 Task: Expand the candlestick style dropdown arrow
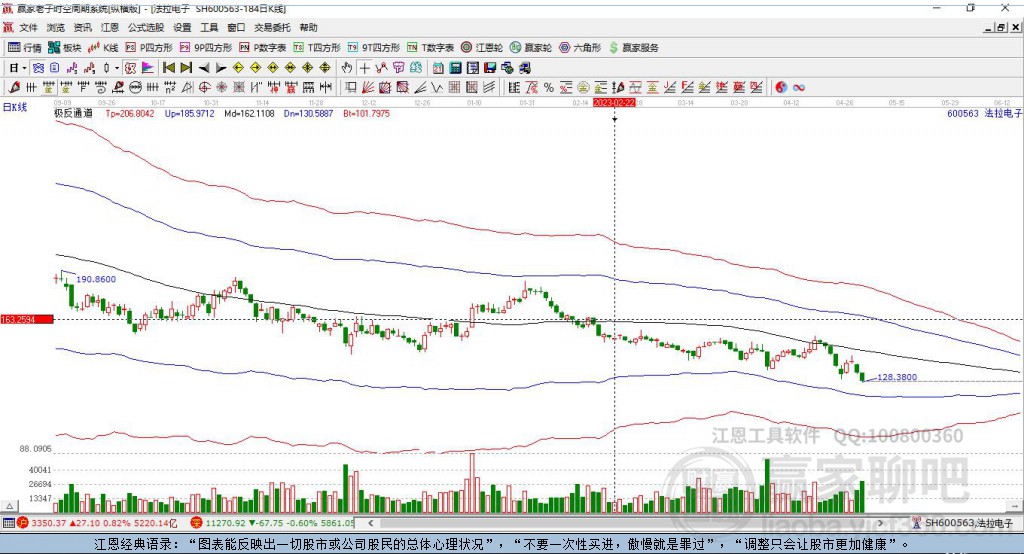tap(116, 68)
